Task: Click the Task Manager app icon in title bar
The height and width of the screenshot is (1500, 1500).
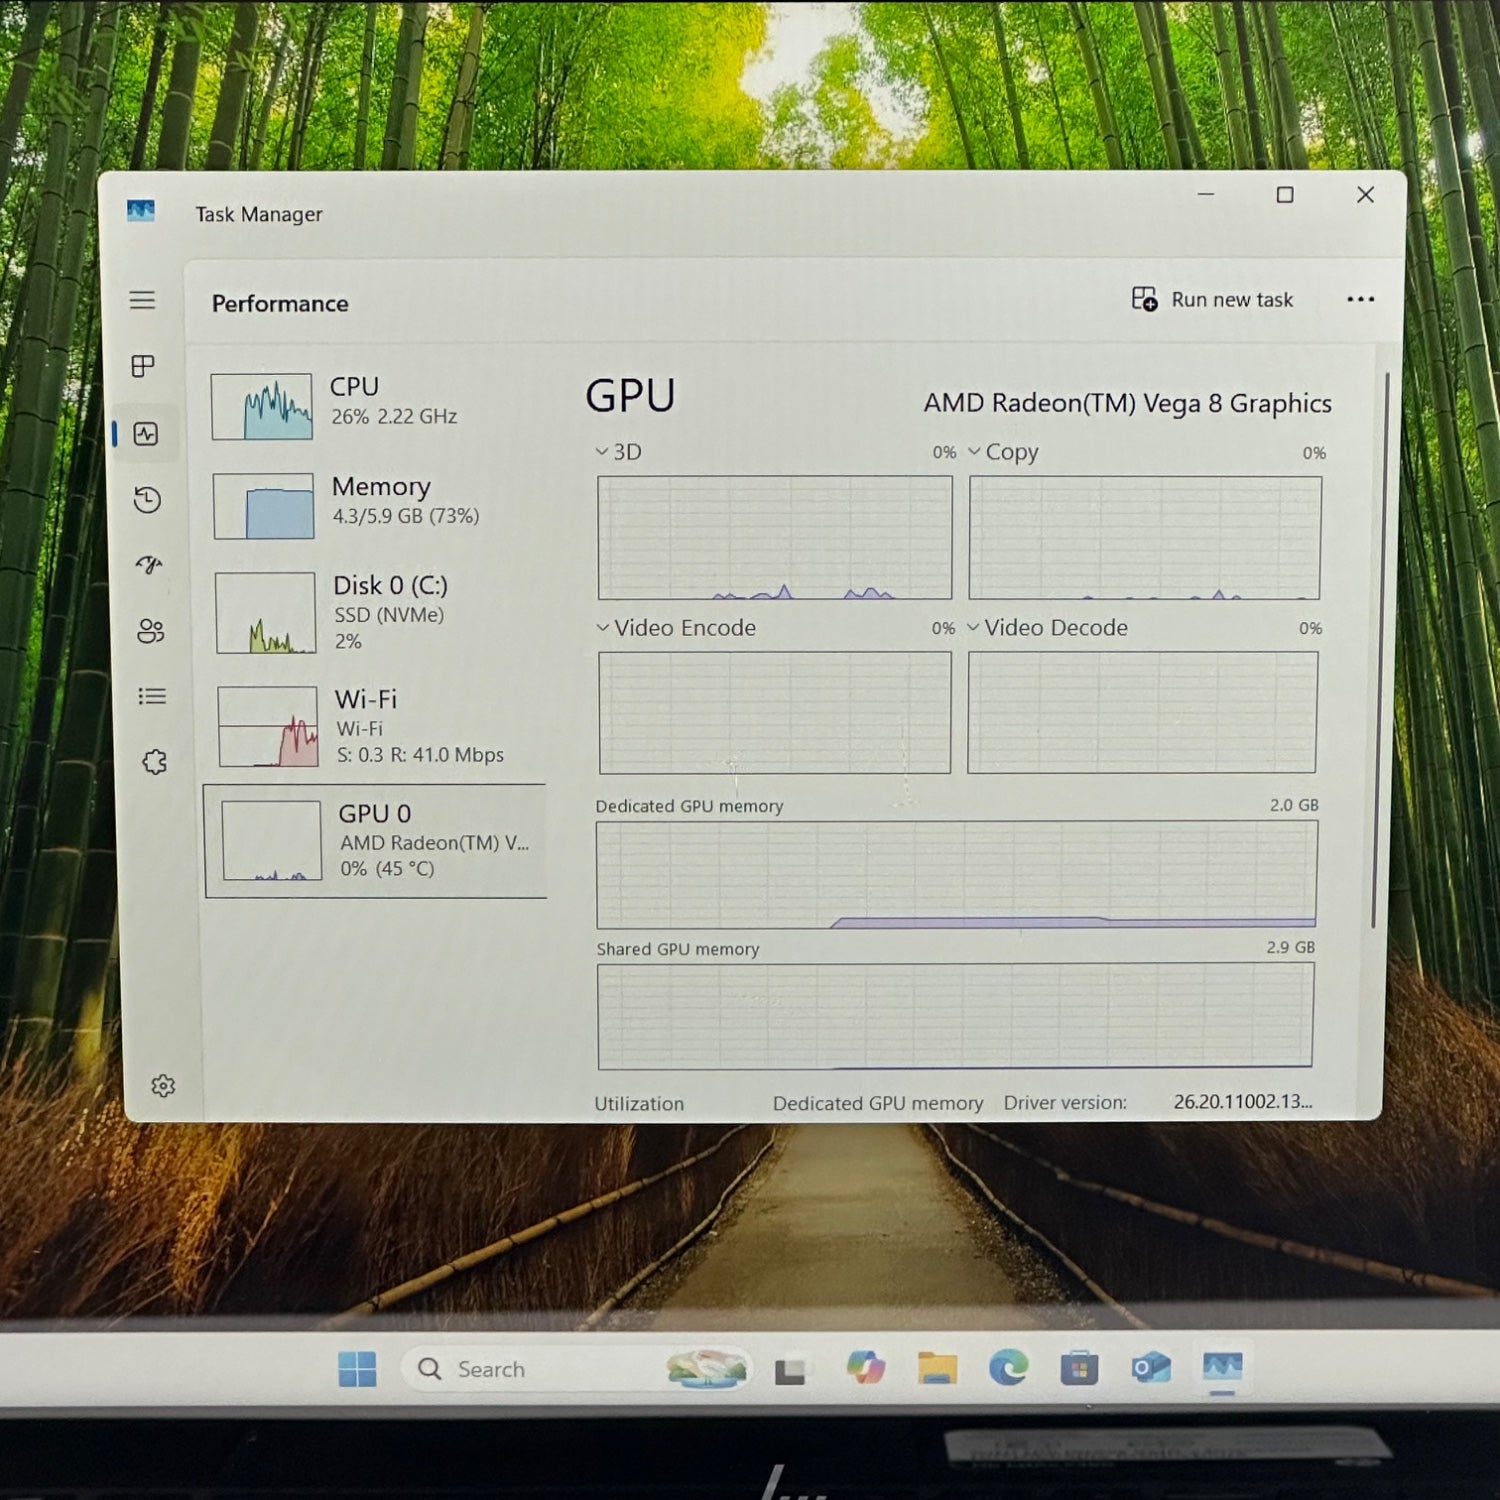Action: click(x=141, y=211)
